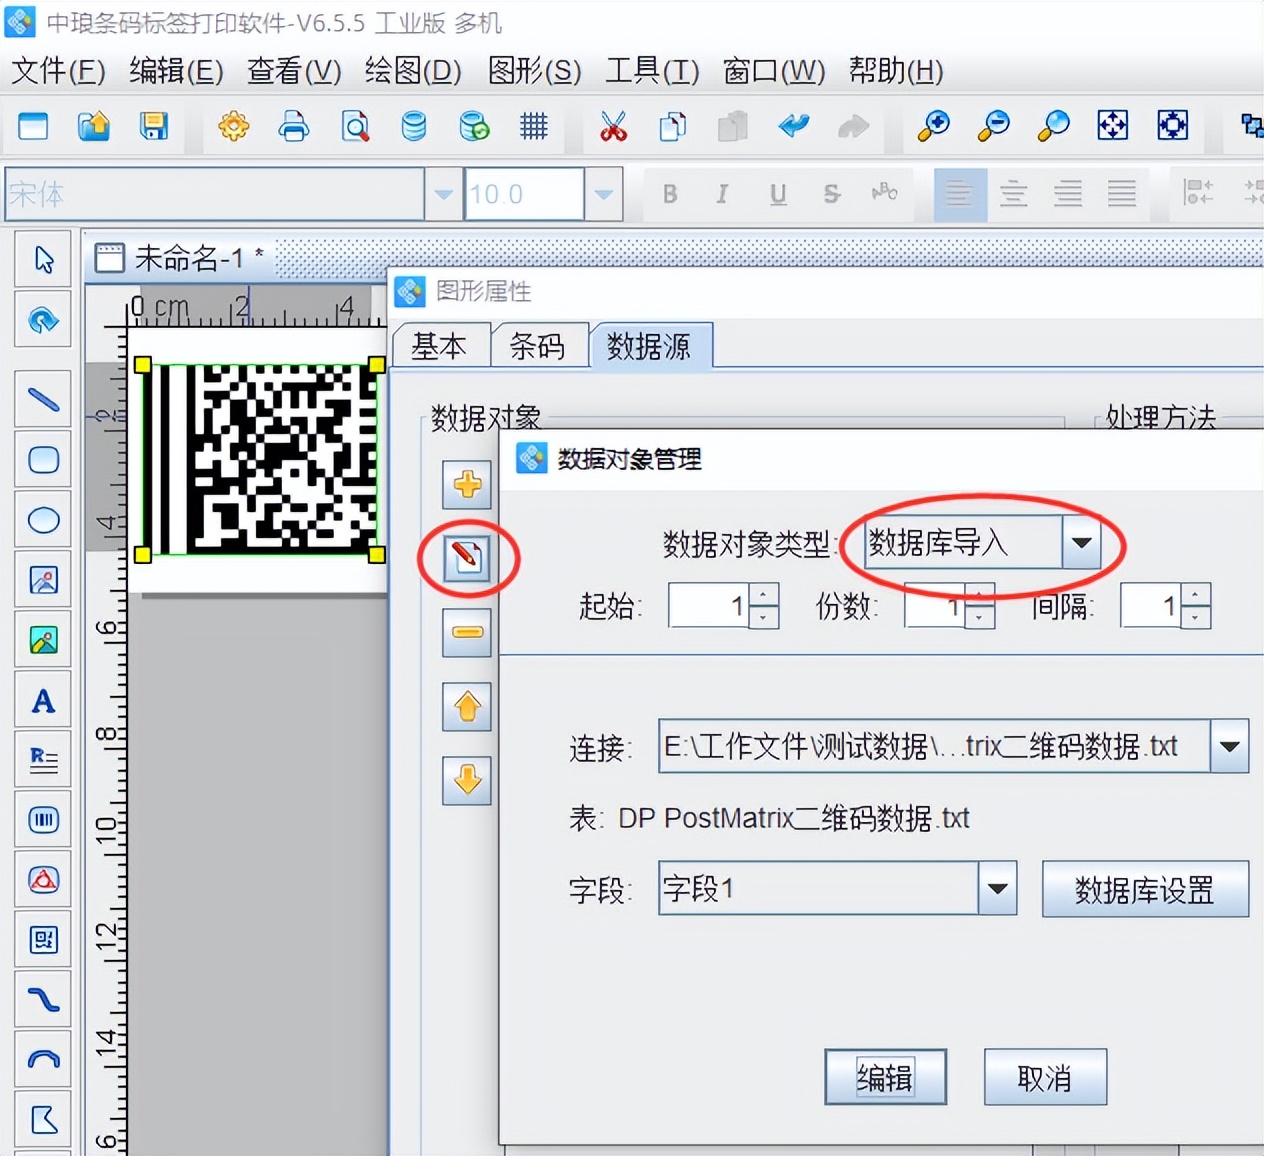Open the 帮助(H) menu
This screenshot has width=1264, height=1156.
click(x=896, y=71)
